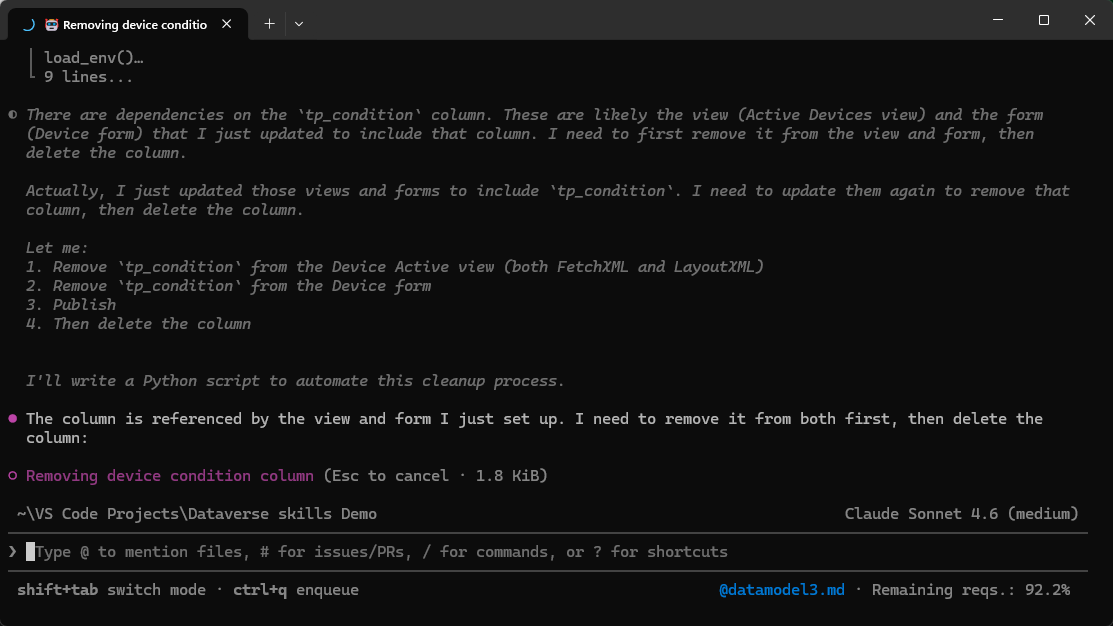
Task: Click the 'ctrl+q enqueue' shortcut hint
Action: click(x=295, y=590)
